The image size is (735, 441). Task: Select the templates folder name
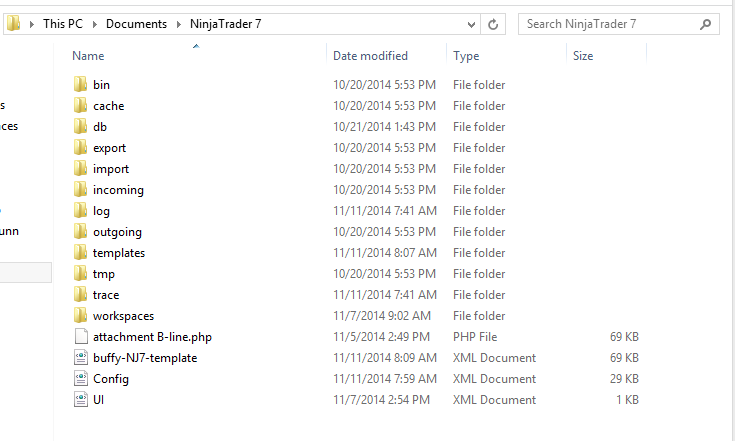(119, 253)
